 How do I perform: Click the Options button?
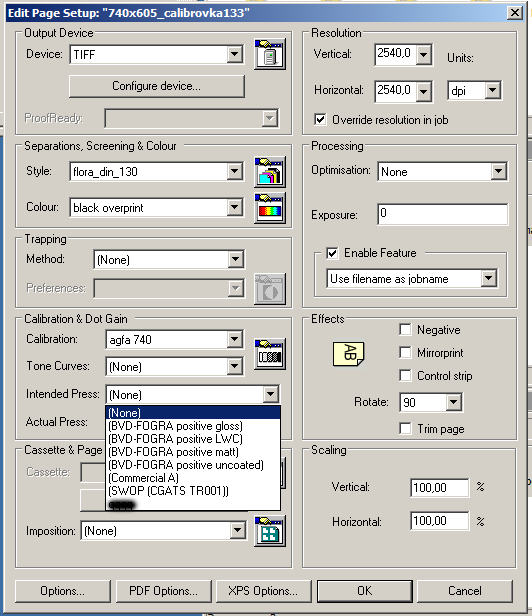pos(63,591)
